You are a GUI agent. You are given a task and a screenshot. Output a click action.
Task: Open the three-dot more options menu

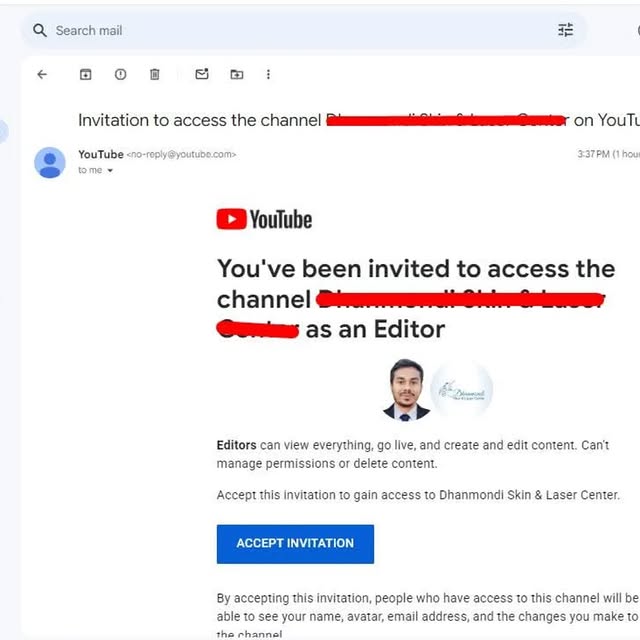(x=268, y=74)
